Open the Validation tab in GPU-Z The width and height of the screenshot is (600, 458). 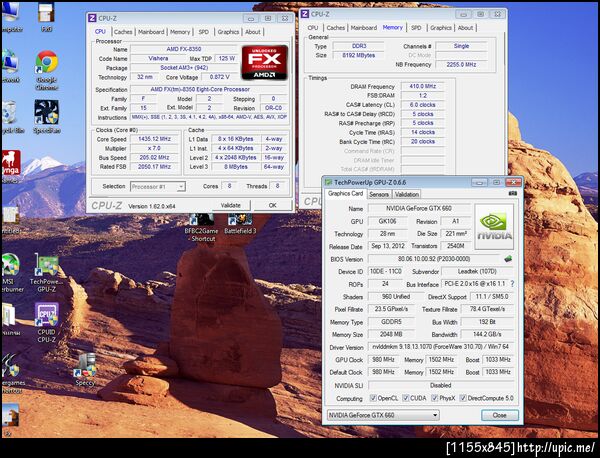[407, 194]
